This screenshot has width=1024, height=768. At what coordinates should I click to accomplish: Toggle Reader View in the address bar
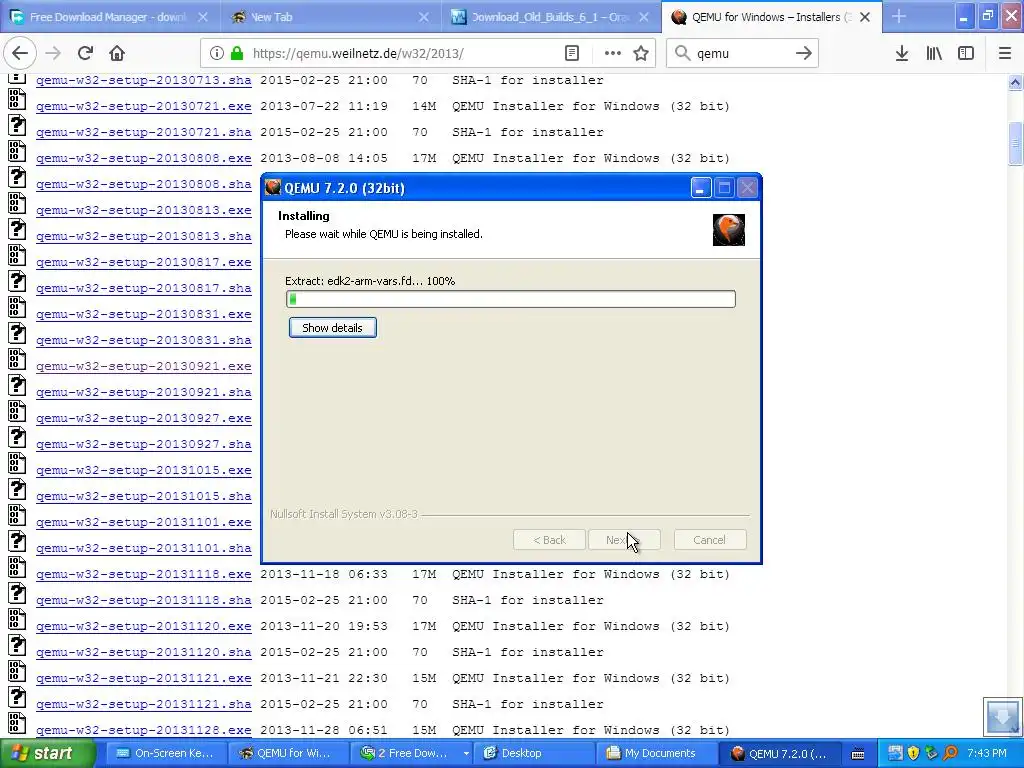572,54
